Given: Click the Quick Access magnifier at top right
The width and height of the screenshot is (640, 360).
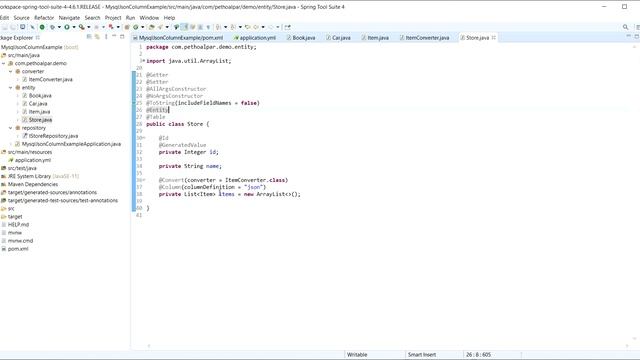Looking at the screenshot, I should coord(625,27).
